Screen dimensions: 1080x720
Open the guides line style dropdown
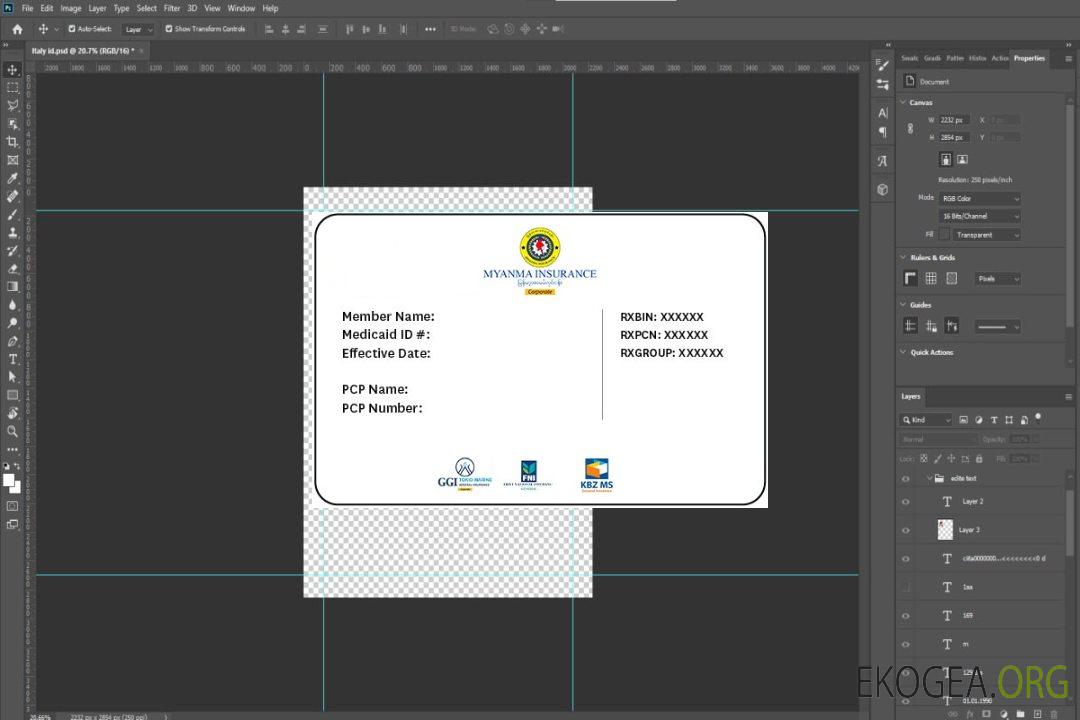[x=997, y=327]
